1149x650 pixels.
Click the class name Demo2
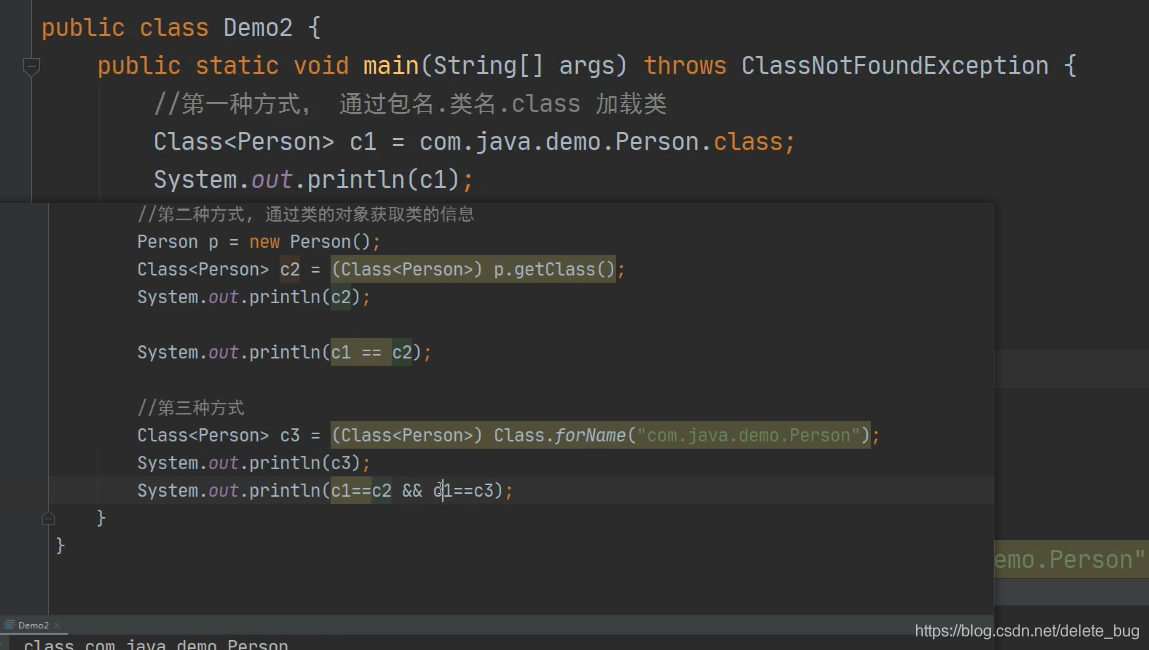tap(257, 28)
